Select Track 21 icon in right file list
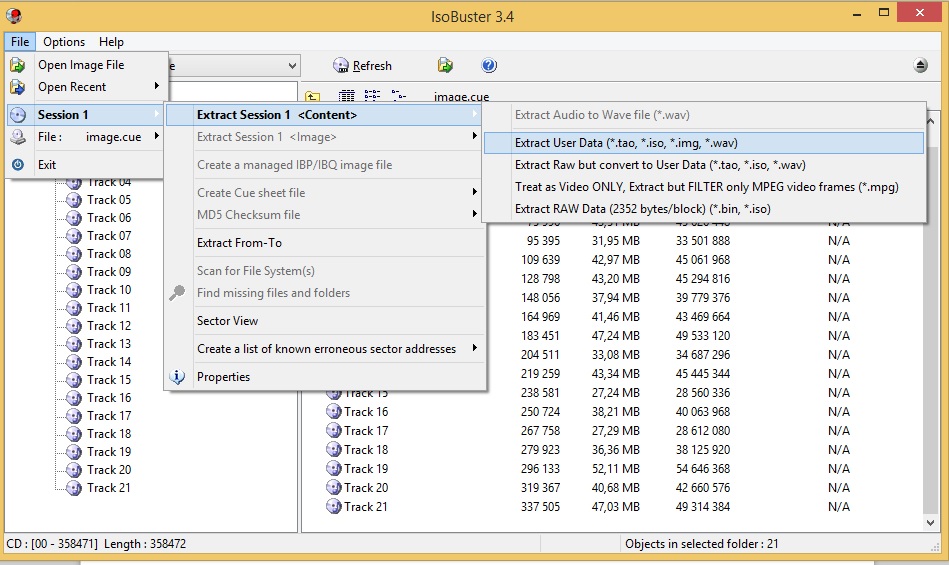 pos(334,507)
